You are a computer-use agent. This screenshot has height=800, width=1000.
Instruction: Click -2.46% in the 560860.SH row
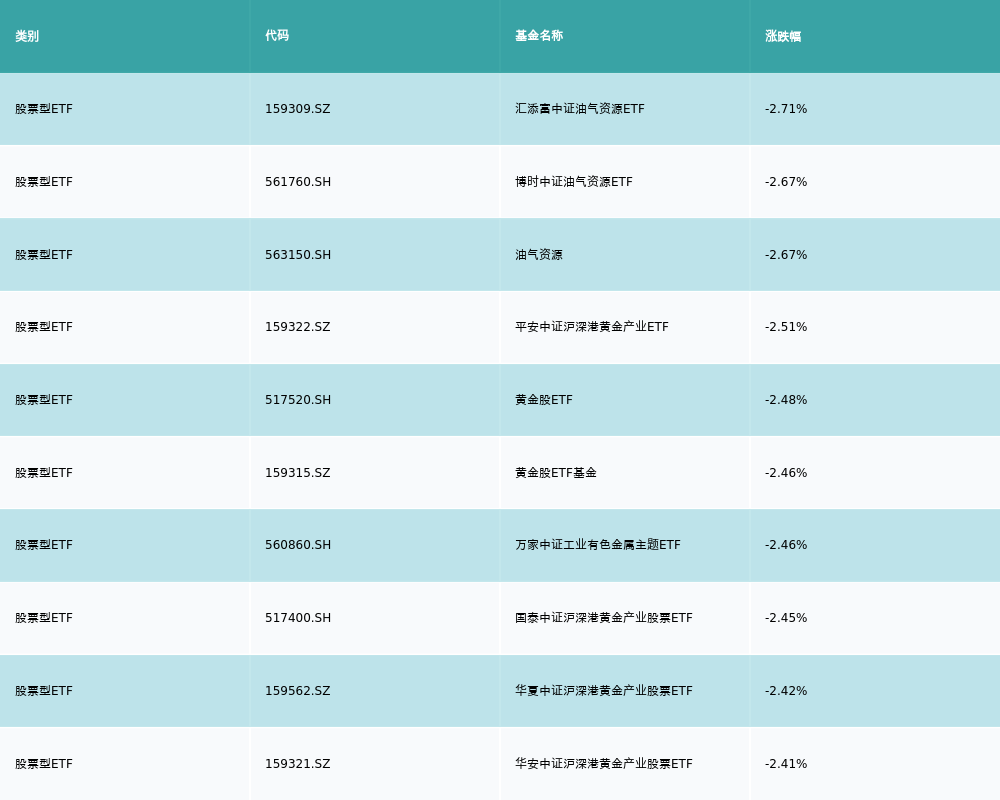(786, 545)
